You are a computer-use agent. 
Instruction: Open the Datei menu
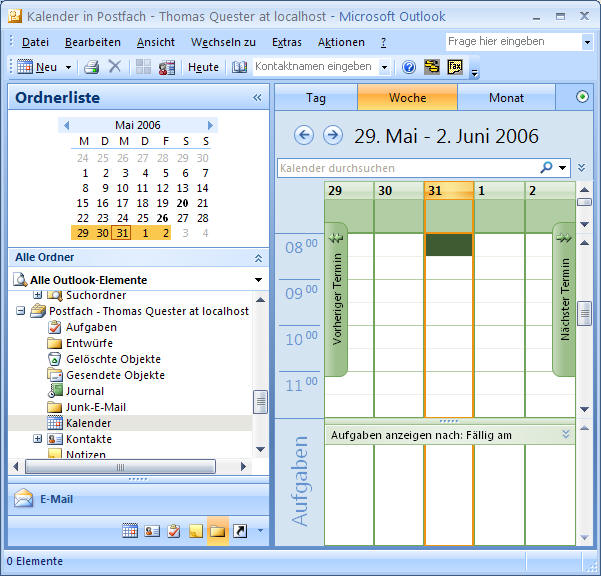35,42
